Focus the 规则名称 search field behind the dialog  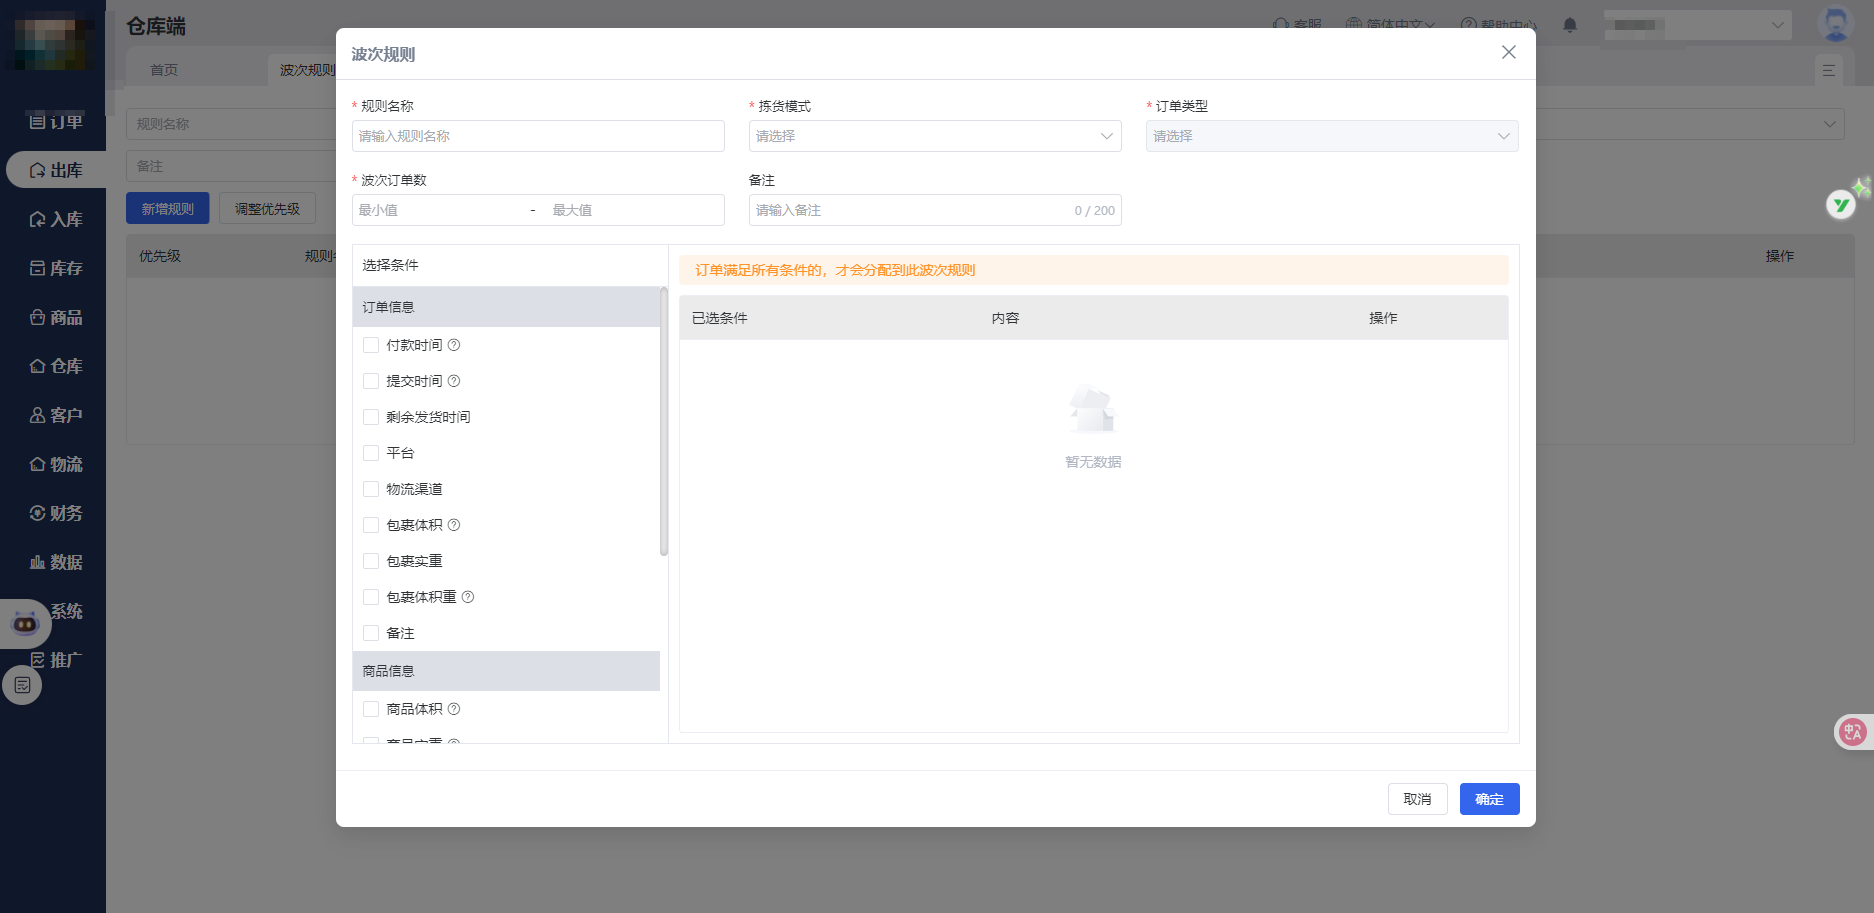232,124
